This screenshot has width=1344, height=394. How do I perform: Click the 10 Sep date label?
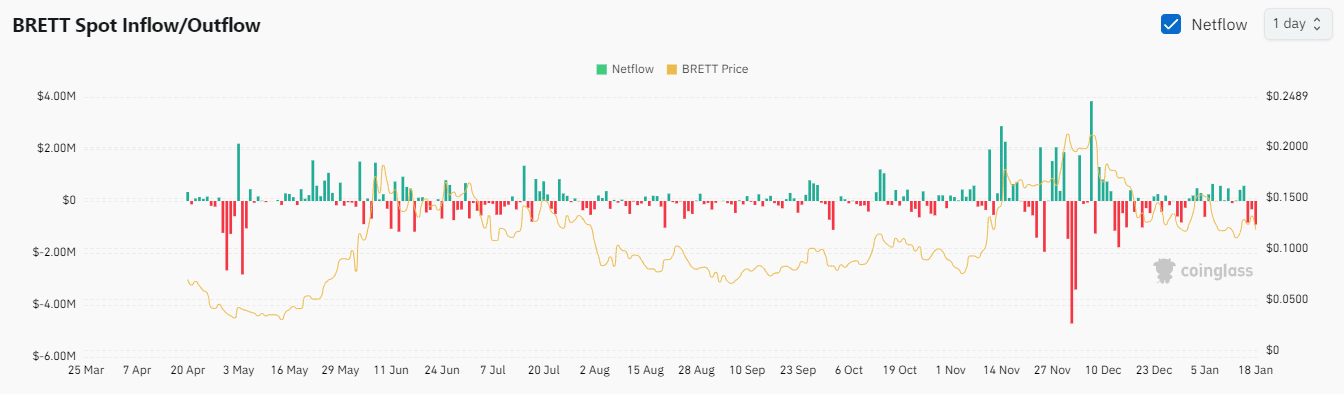748,370
